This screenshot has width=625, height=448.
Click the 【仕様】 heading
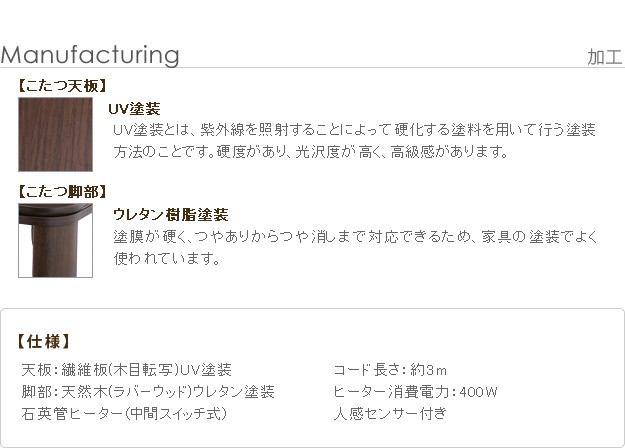(45, 340)
